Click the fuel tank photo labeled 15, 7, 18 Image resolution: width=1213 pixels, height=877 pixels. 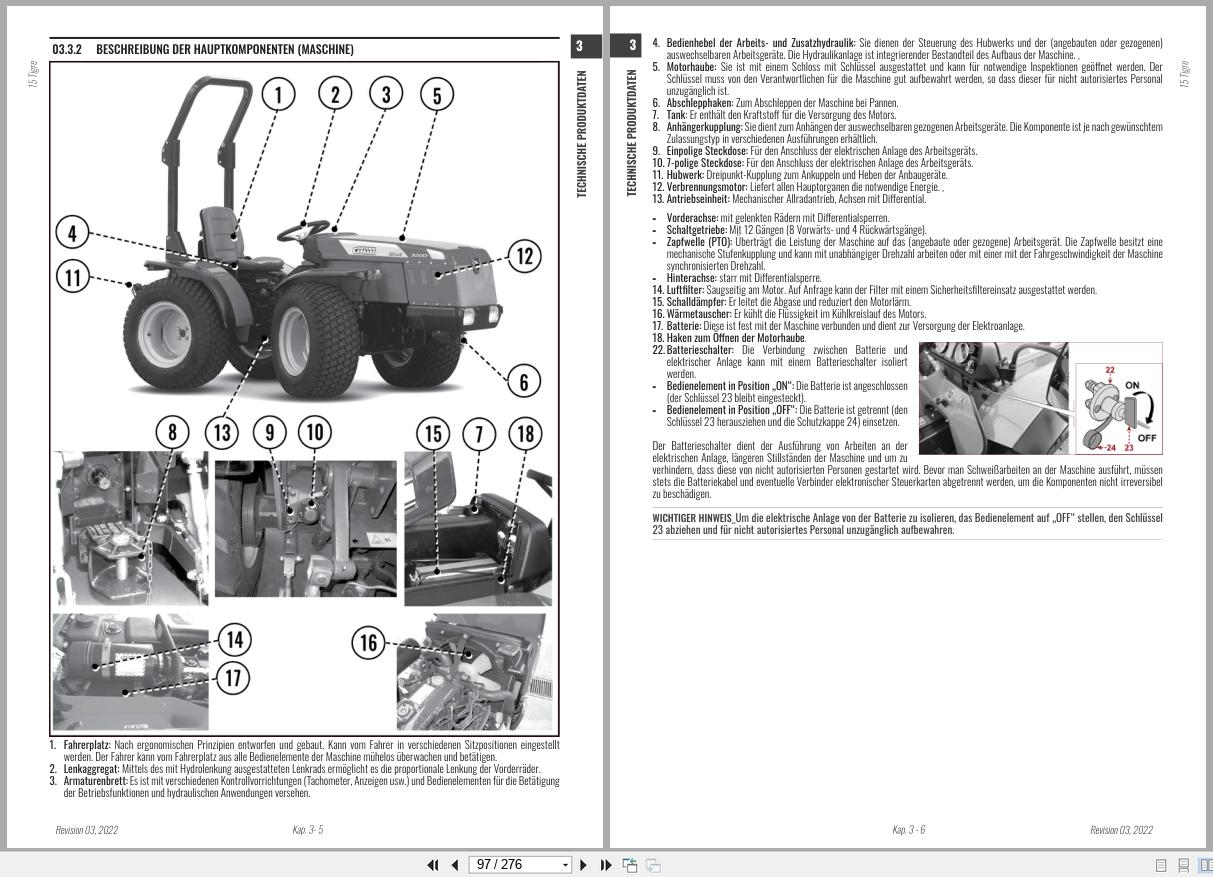(478, 528)
